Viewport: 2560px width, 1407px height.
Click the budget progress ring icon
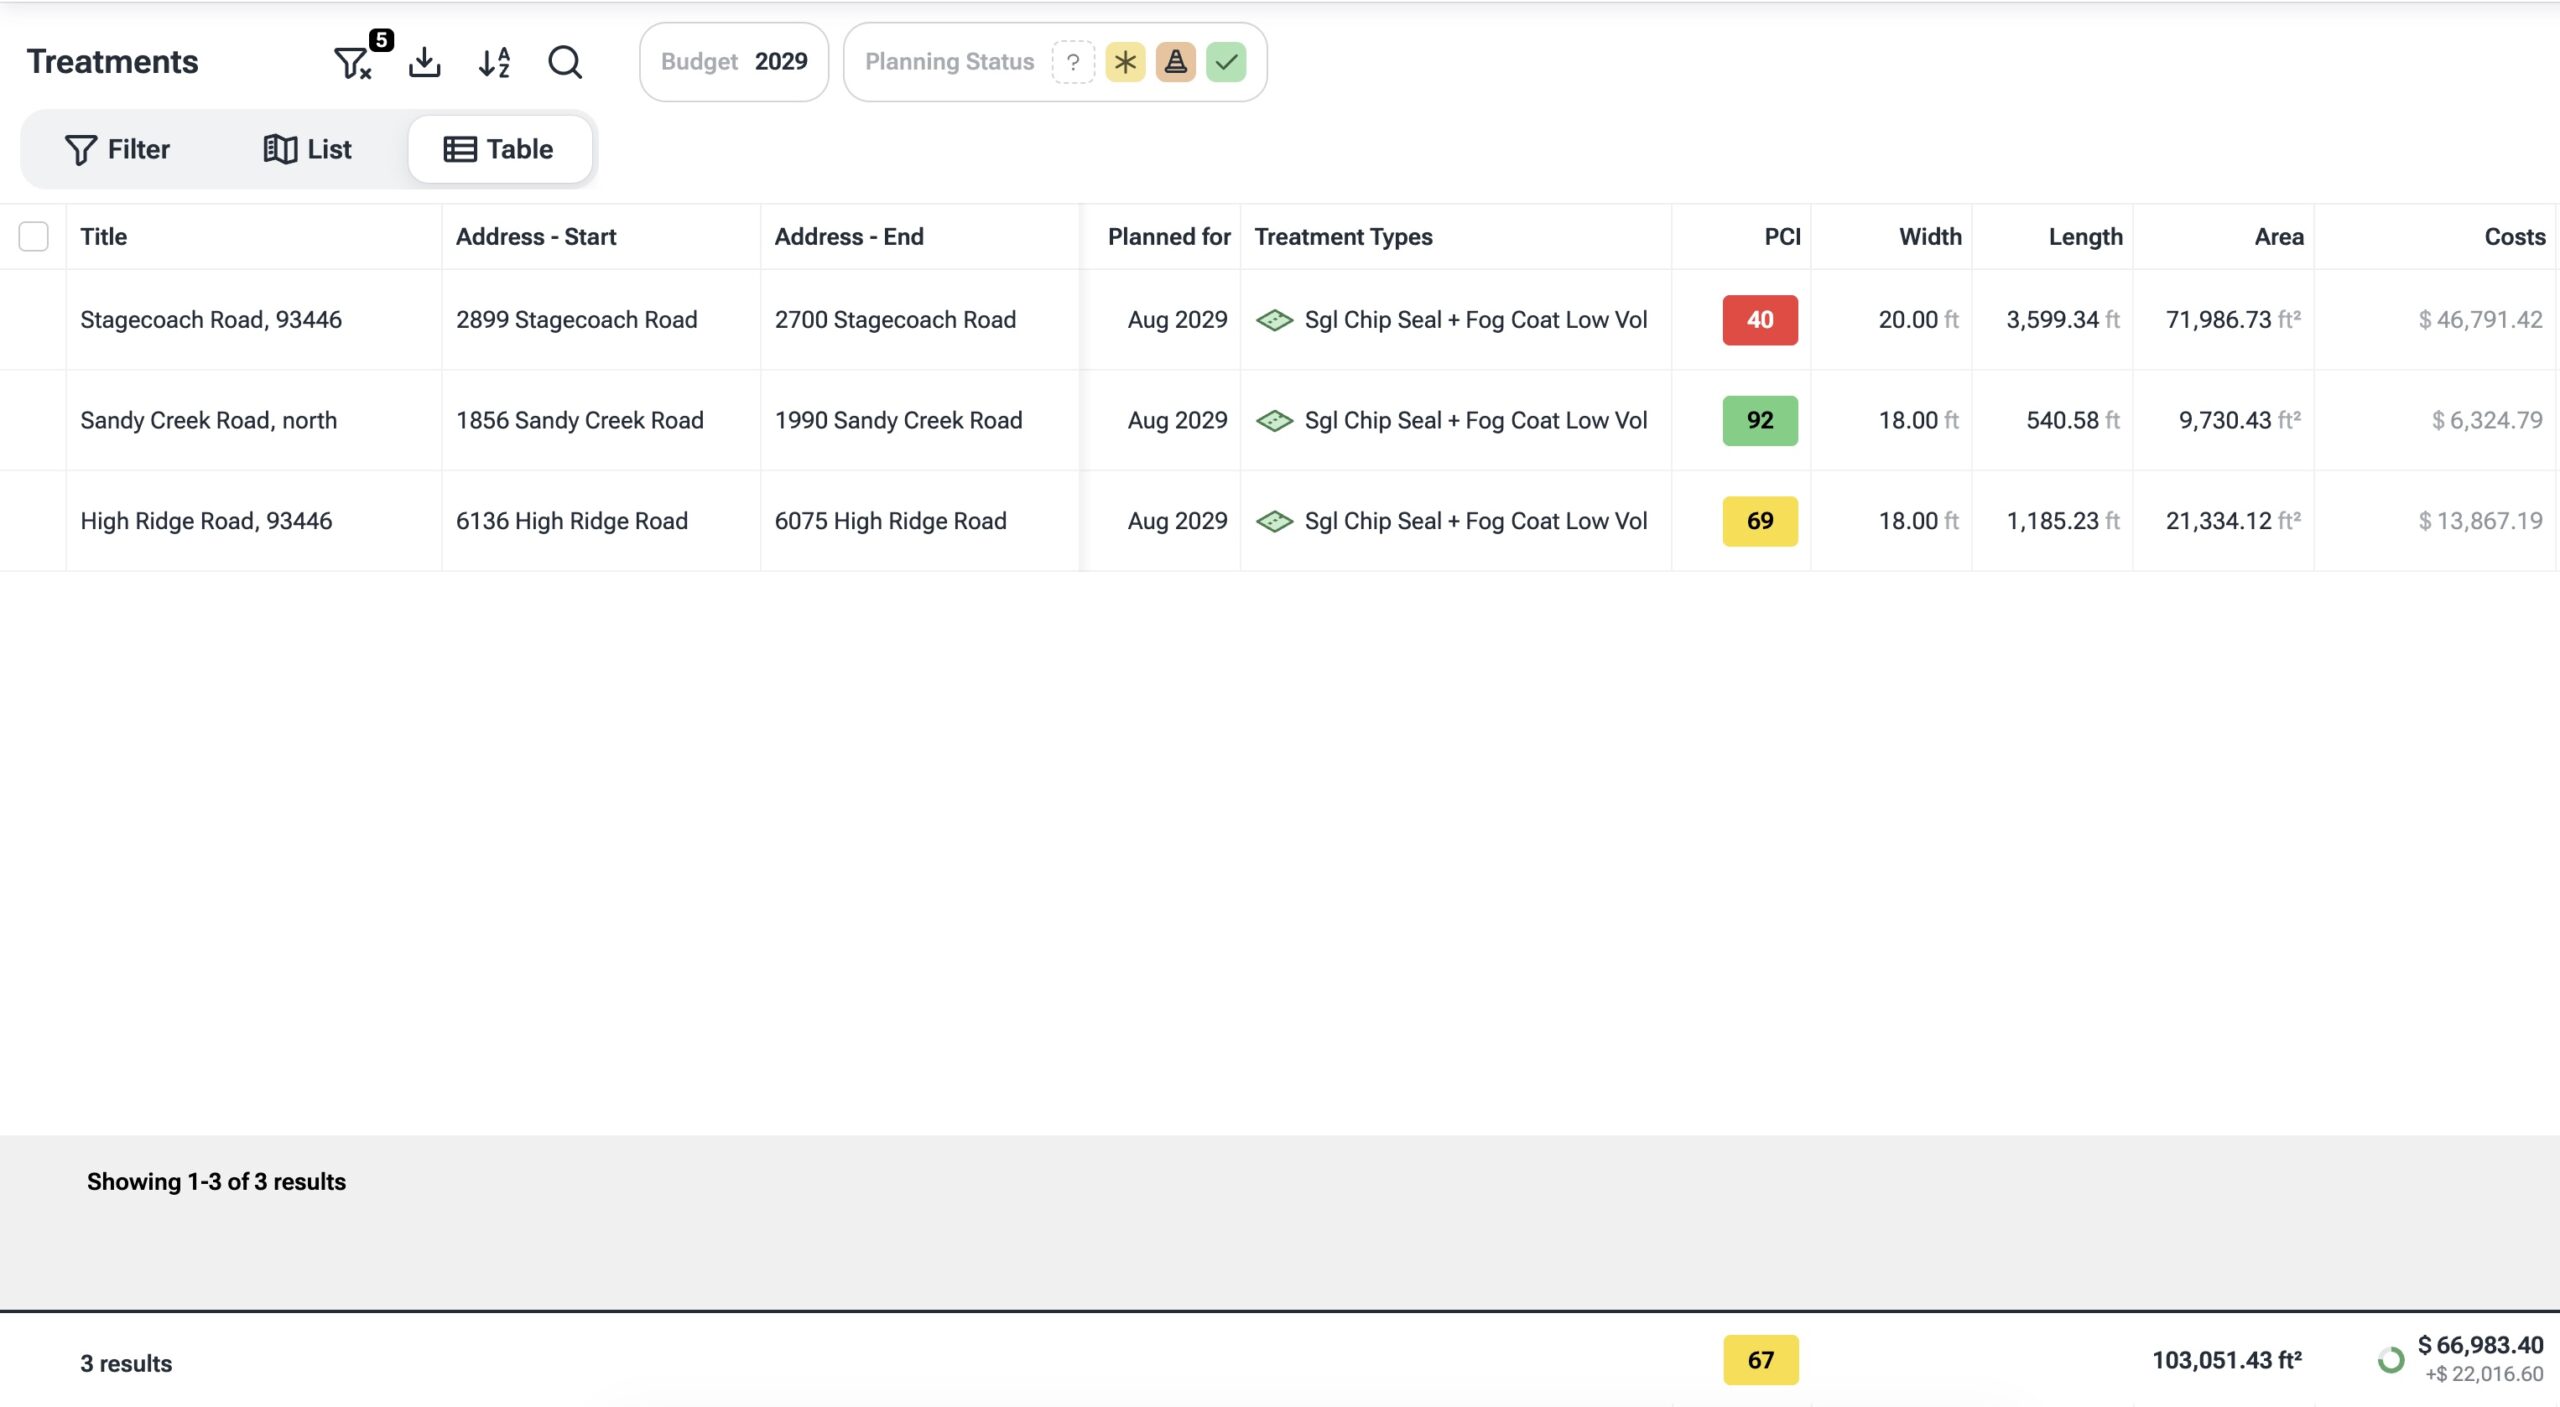click(x=2390, y=1359)
